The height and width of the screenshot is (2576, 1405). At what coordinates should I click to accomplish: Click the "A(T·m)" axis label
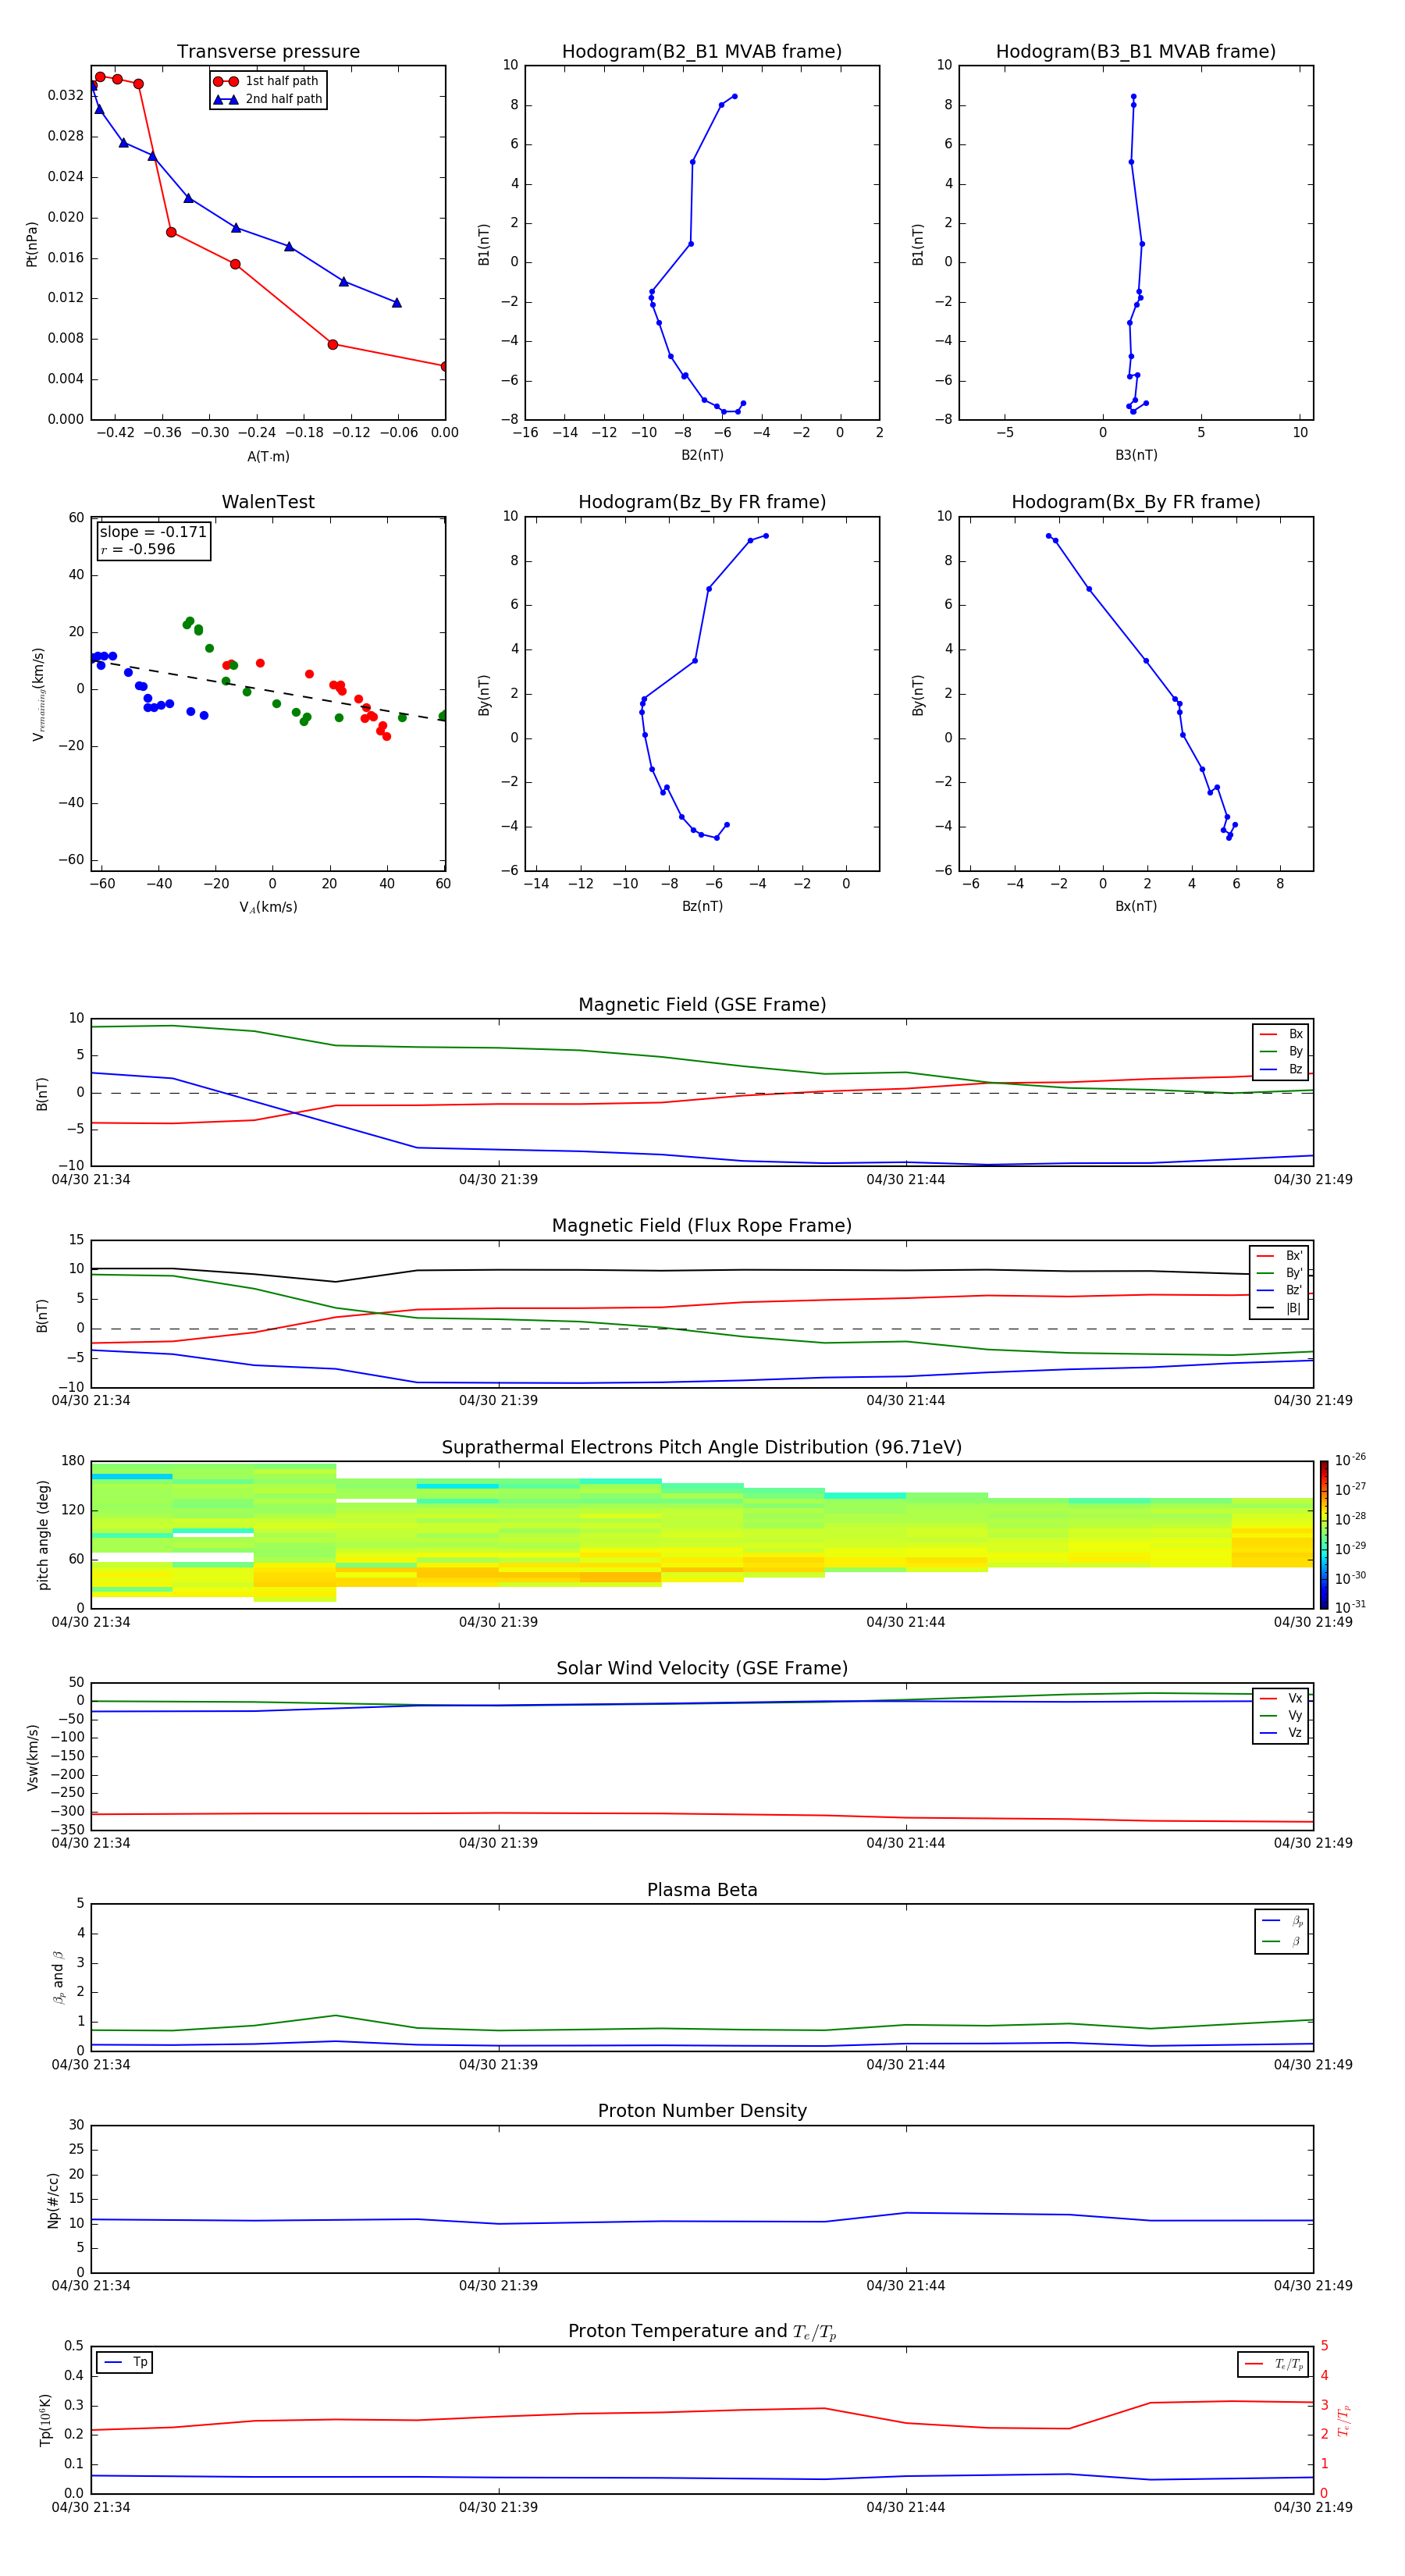point(268,457)
